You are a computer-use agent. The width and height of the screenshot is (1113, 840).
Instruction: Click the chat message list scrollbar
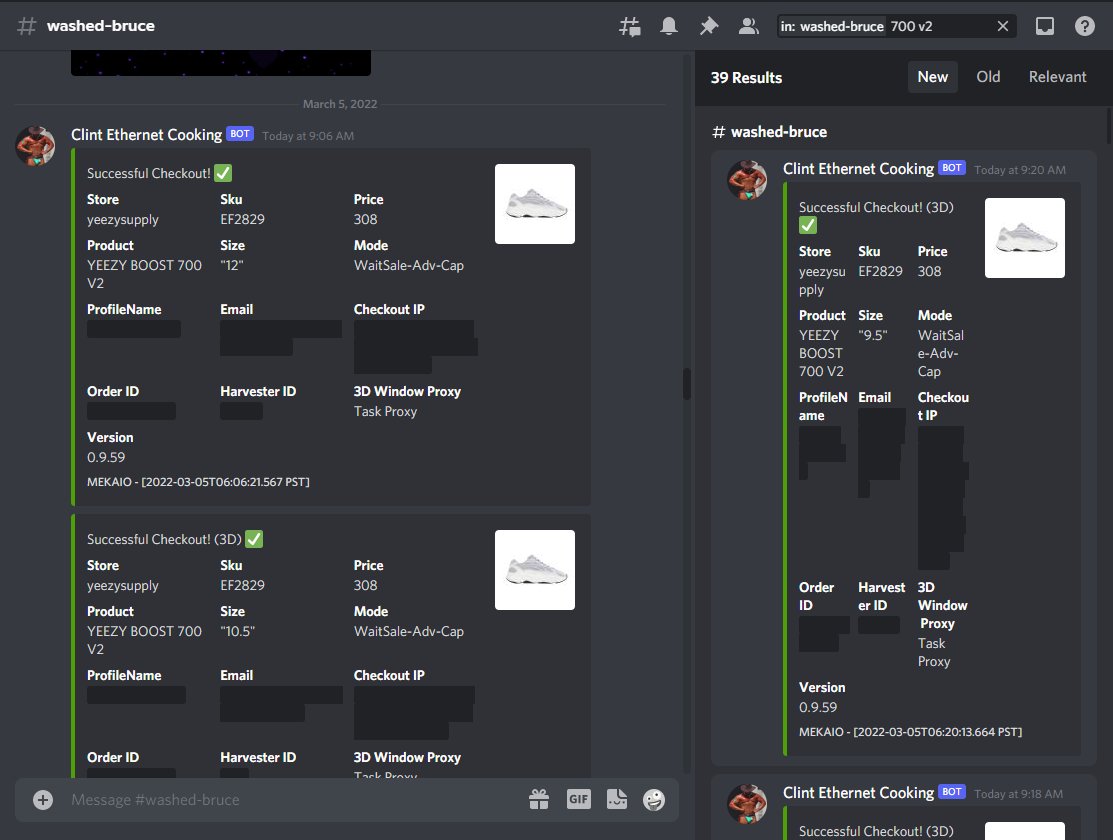coord(686,383)
